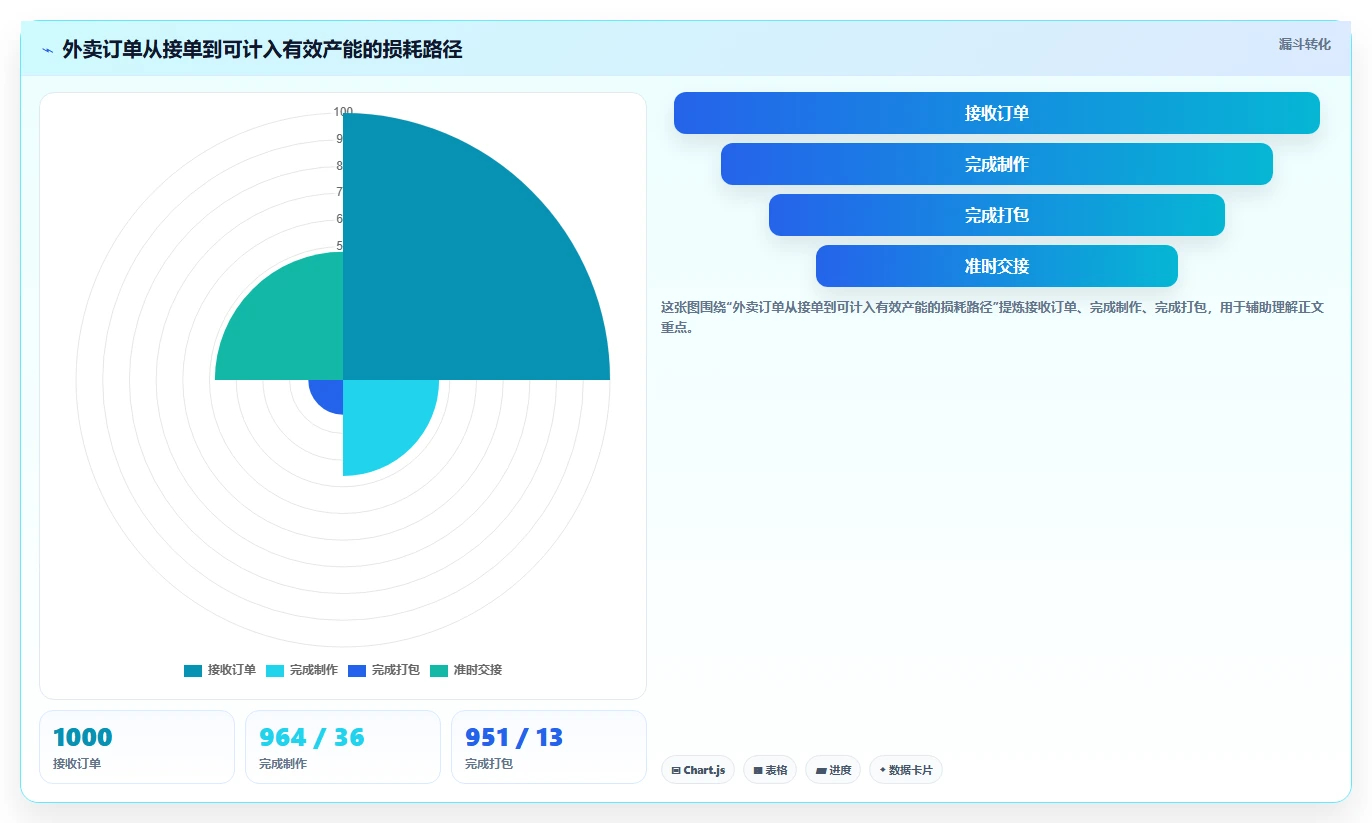The width and height of the screenshot is (1372, 823).
Task: Open the 1000 接收订单 stat card
Action: pos(137,747)
